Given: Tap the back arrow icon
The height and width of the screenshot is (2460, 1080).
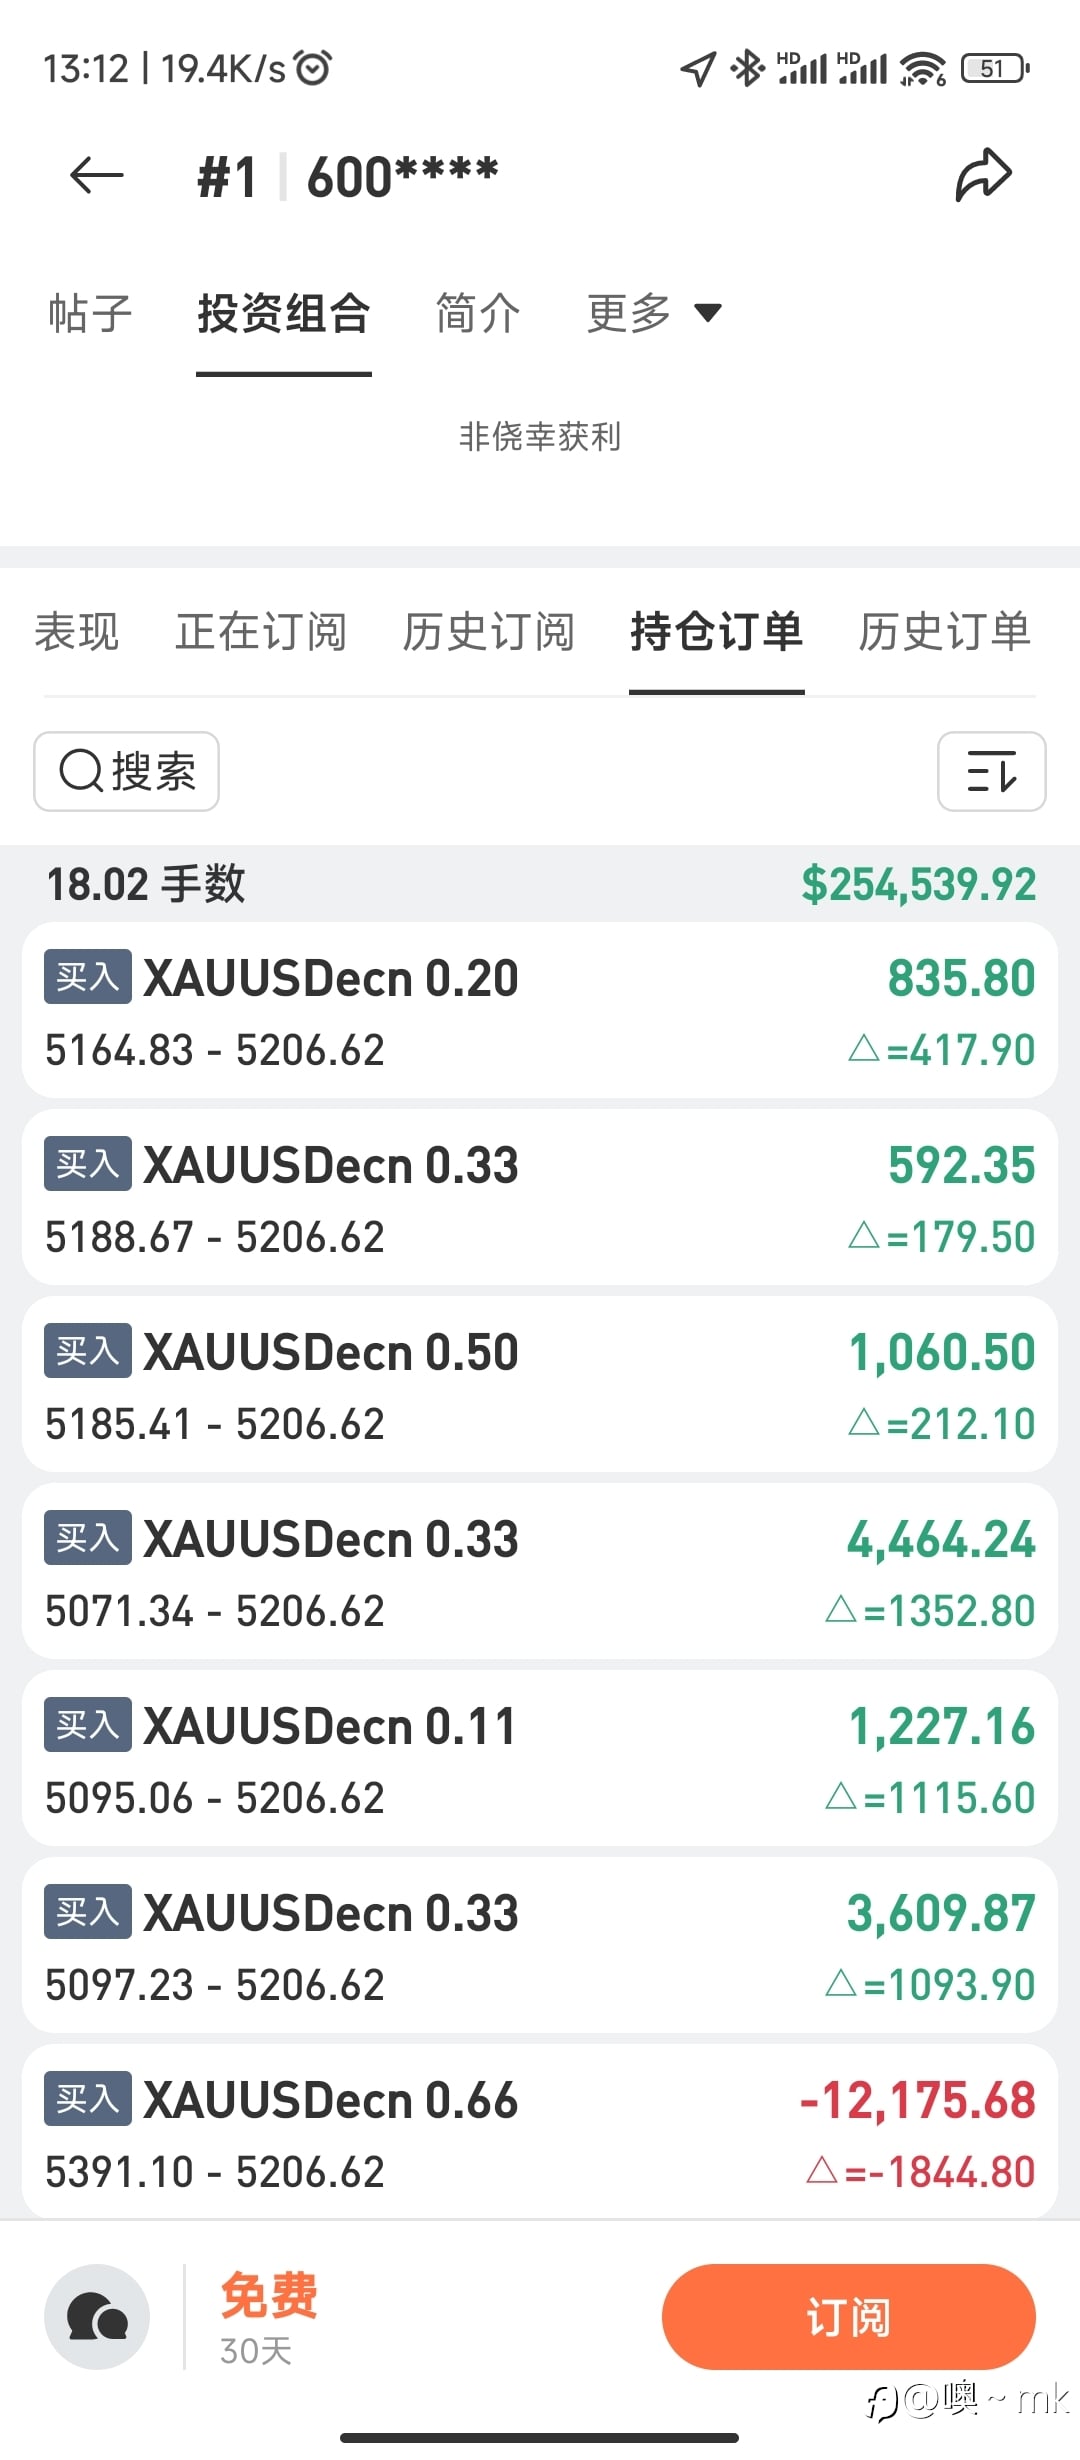Looking at the screenshot, I should click(96, 176).
